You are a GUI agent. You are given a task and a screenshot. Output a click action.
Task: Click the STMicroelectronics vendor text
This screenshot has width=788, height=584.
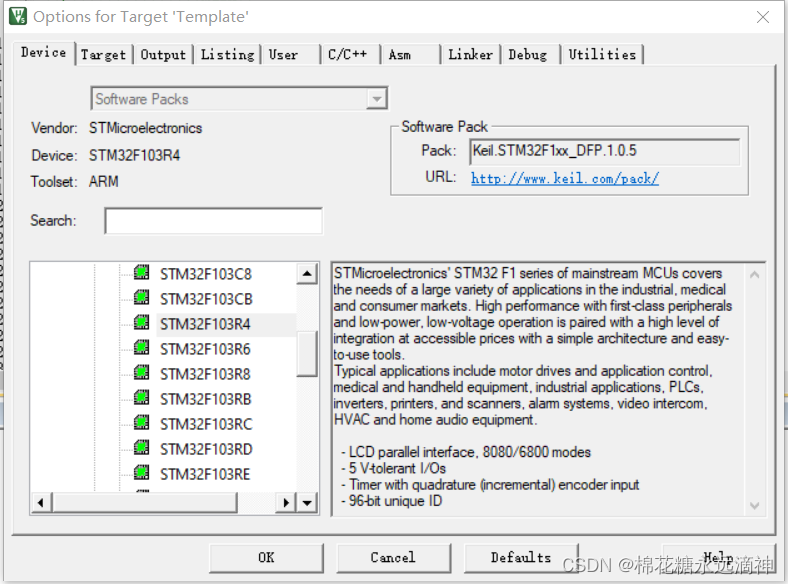click(x=146, y=128)
